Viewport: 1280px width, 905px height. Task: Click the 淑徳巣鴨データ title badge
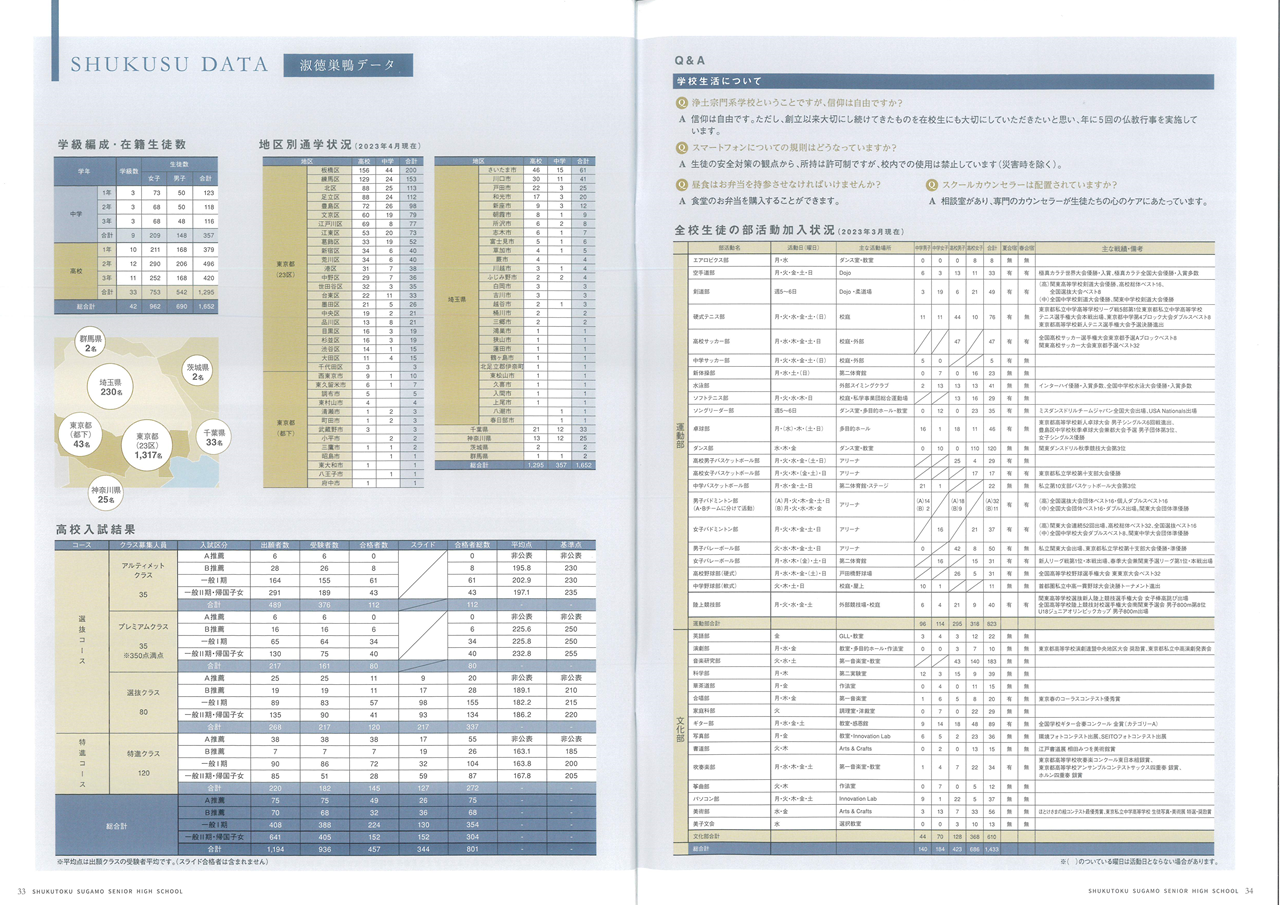tap(346, 65)
